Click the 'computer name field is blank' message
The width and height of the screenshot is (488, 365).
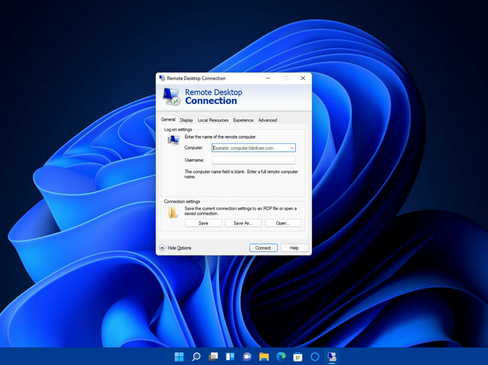(x=241, y=174)
